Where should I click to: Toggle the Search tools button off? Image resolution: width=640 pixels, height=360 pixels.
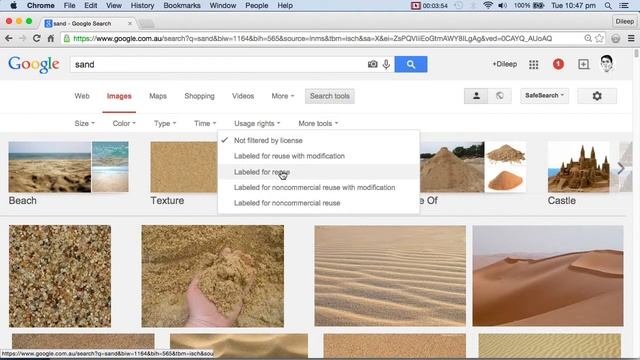(x=329, y=96)
